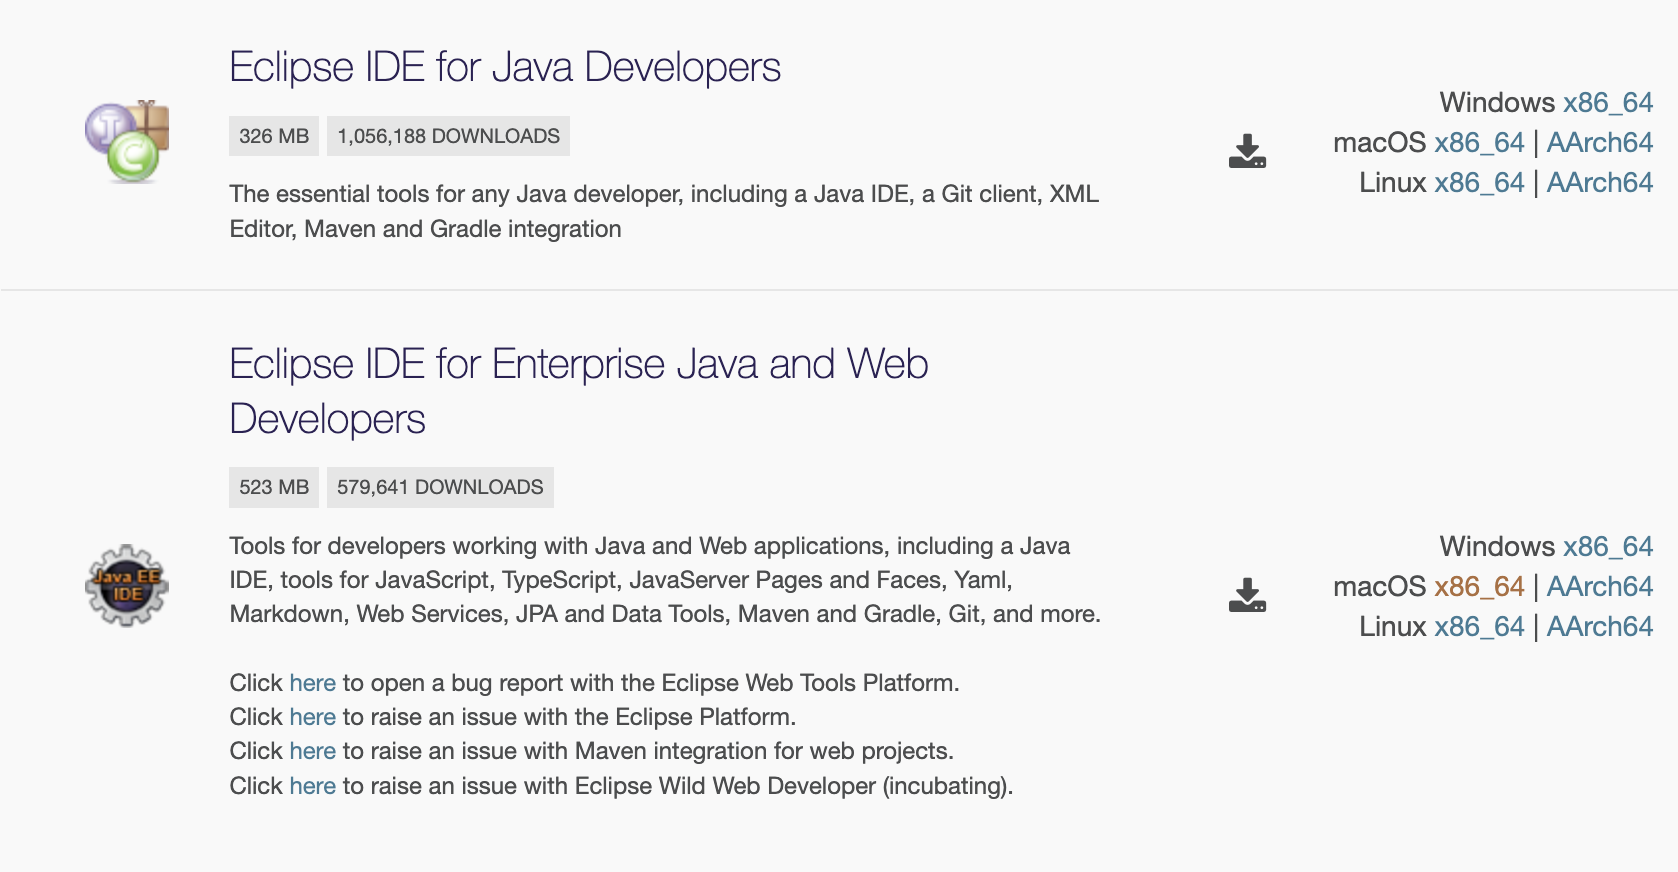Click the 326 MB size badge
1678x872 pixels.
pyautogui.click(x=274, y=136)
